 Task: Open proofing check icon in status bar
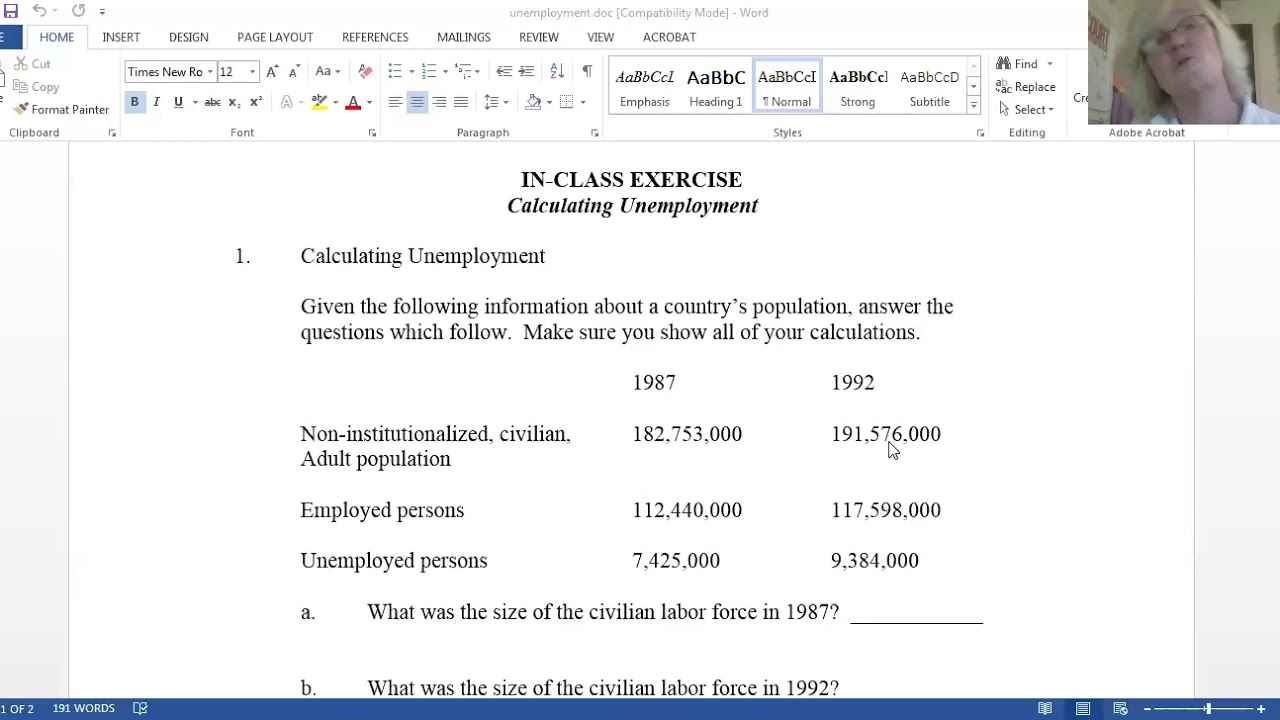[140, 709]
